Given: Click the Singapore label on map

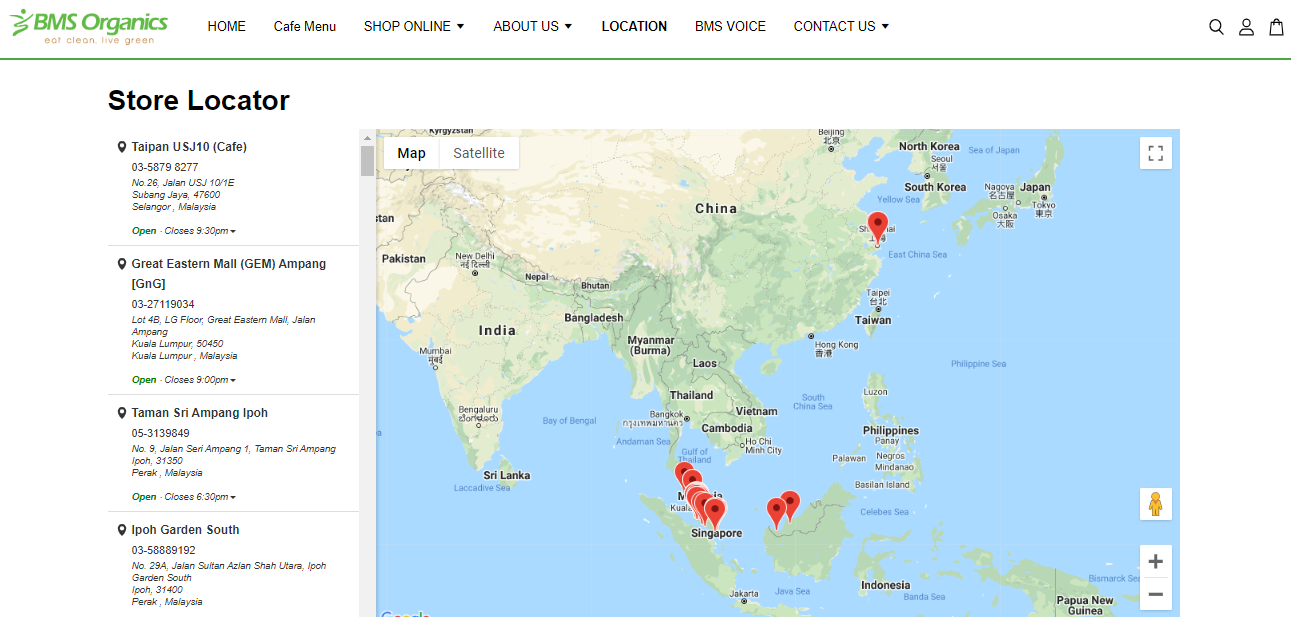Looking at the screenshot, I should tap(717, 533).
